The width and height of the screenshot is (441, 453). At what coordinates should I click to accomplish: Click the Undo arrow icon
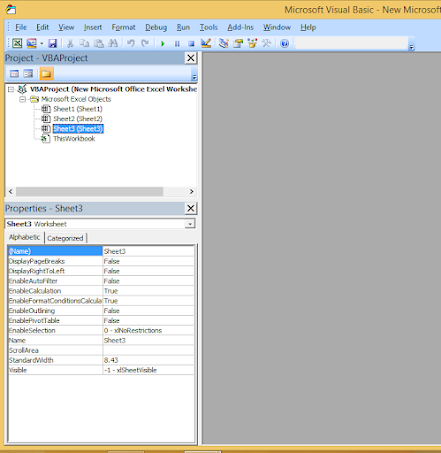(131, 43)
